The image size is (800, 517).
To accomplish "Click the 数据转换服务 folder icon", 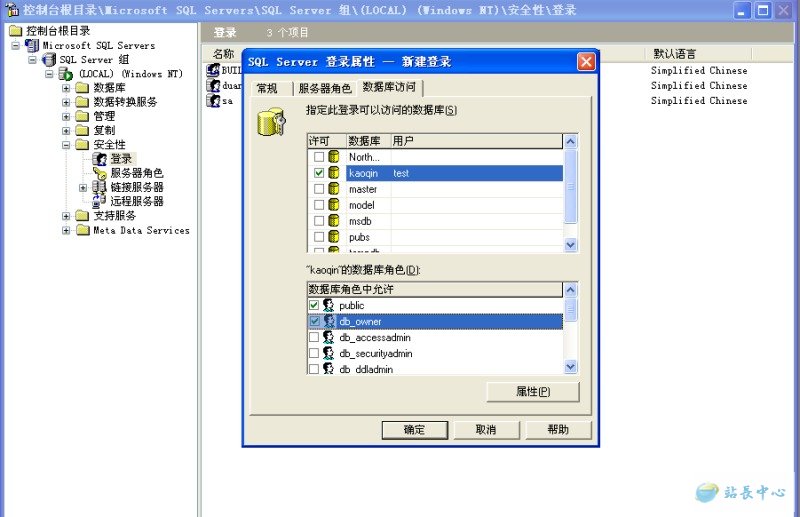I will pos(82,102).
